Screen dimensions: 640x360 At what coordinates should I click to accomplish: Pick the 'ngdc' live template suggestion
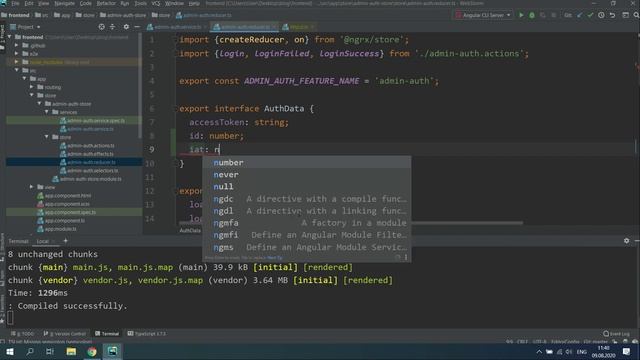click(x=307, y=199)
